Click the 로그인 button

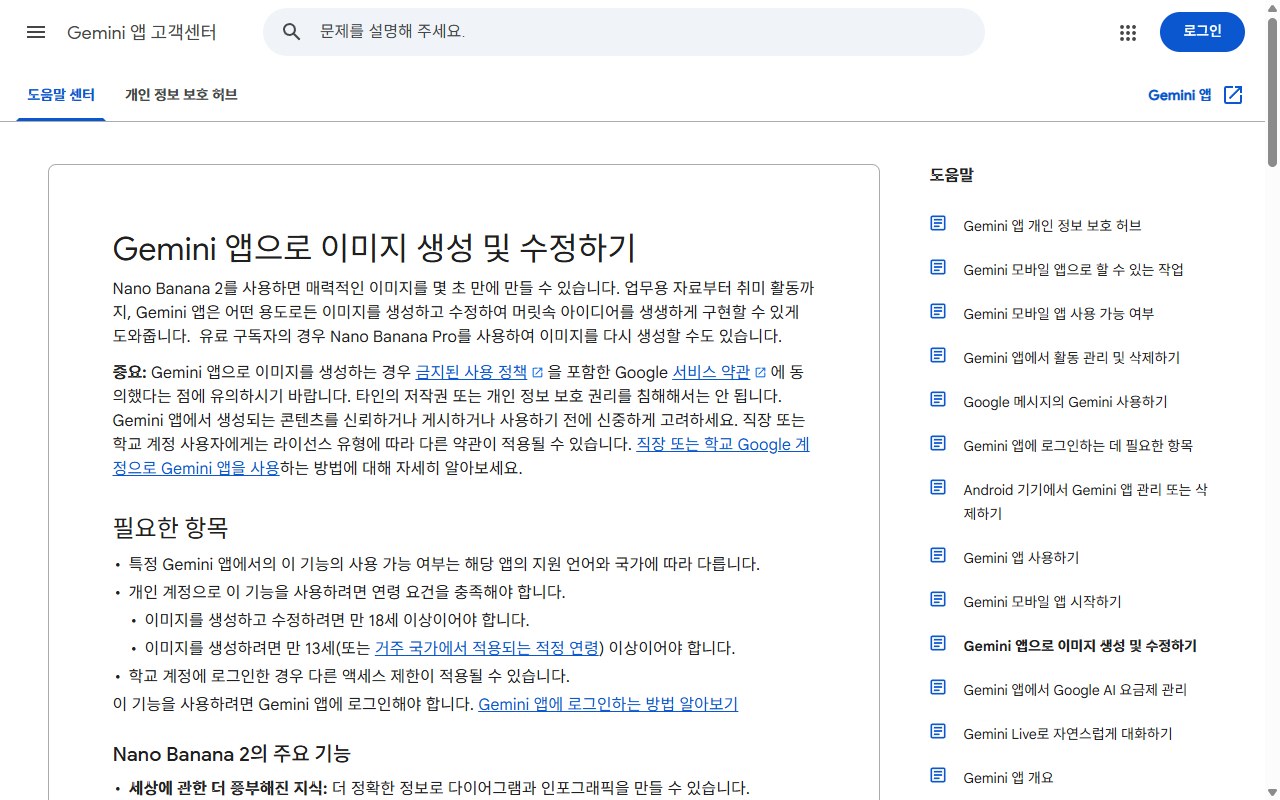click(x=1202, y=32)
